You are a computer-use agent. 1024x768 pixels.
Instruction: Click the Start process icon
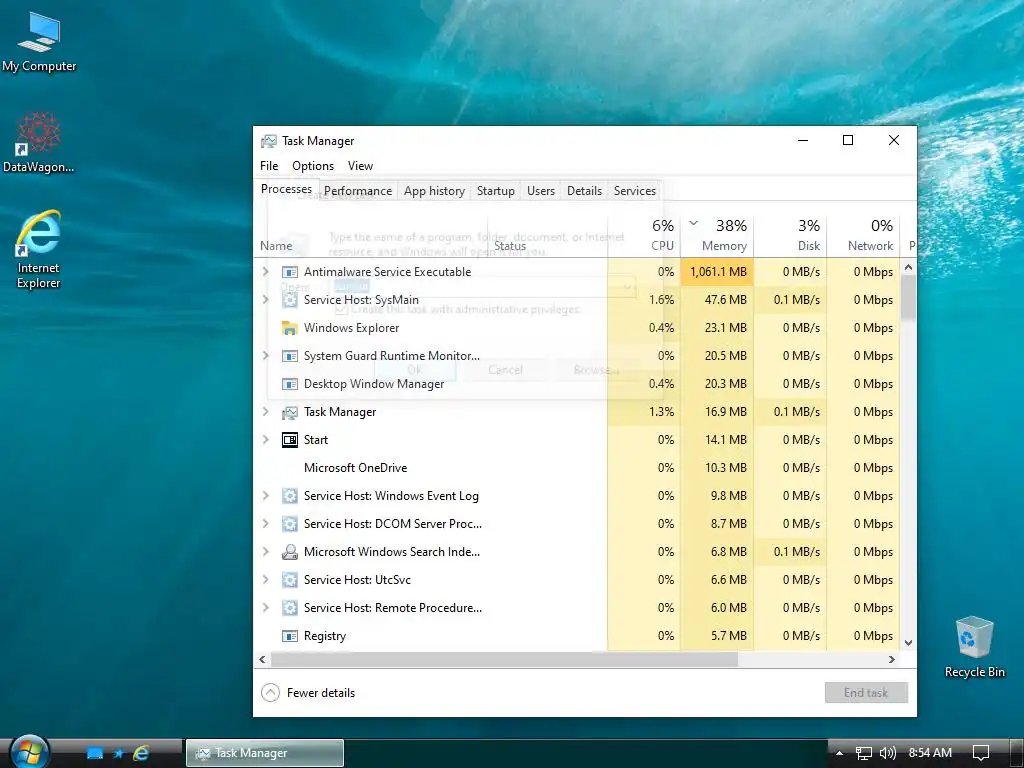[289, 440]
